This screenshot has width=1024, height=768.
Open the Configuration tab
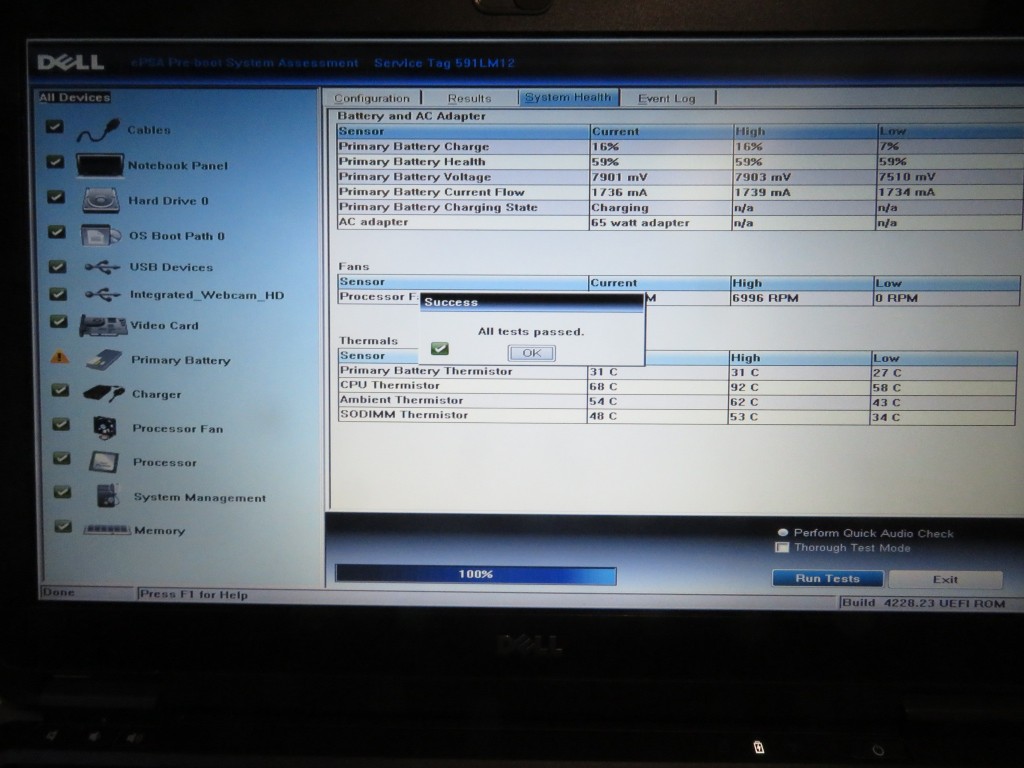tap(372, 99)
